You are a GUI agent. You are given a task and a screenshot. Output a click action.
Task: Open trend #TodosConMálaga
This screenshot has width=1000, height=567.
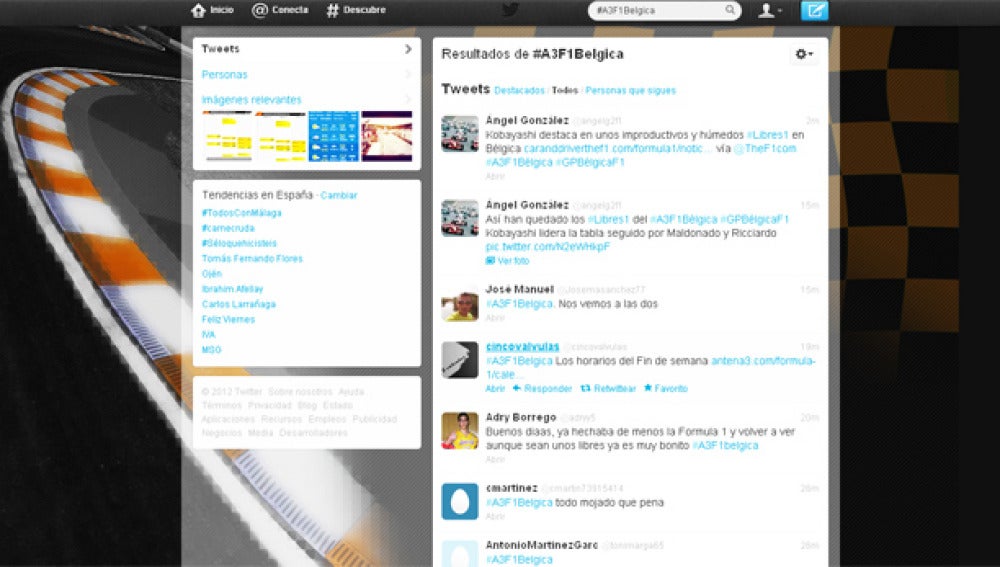tap(242, 213)
